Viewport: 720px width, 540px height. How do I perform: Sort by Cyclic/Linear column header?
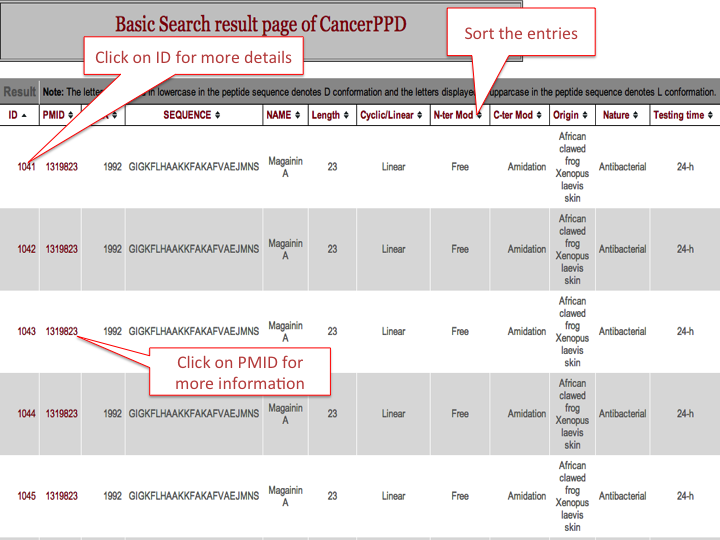click(x=392, y=115)
